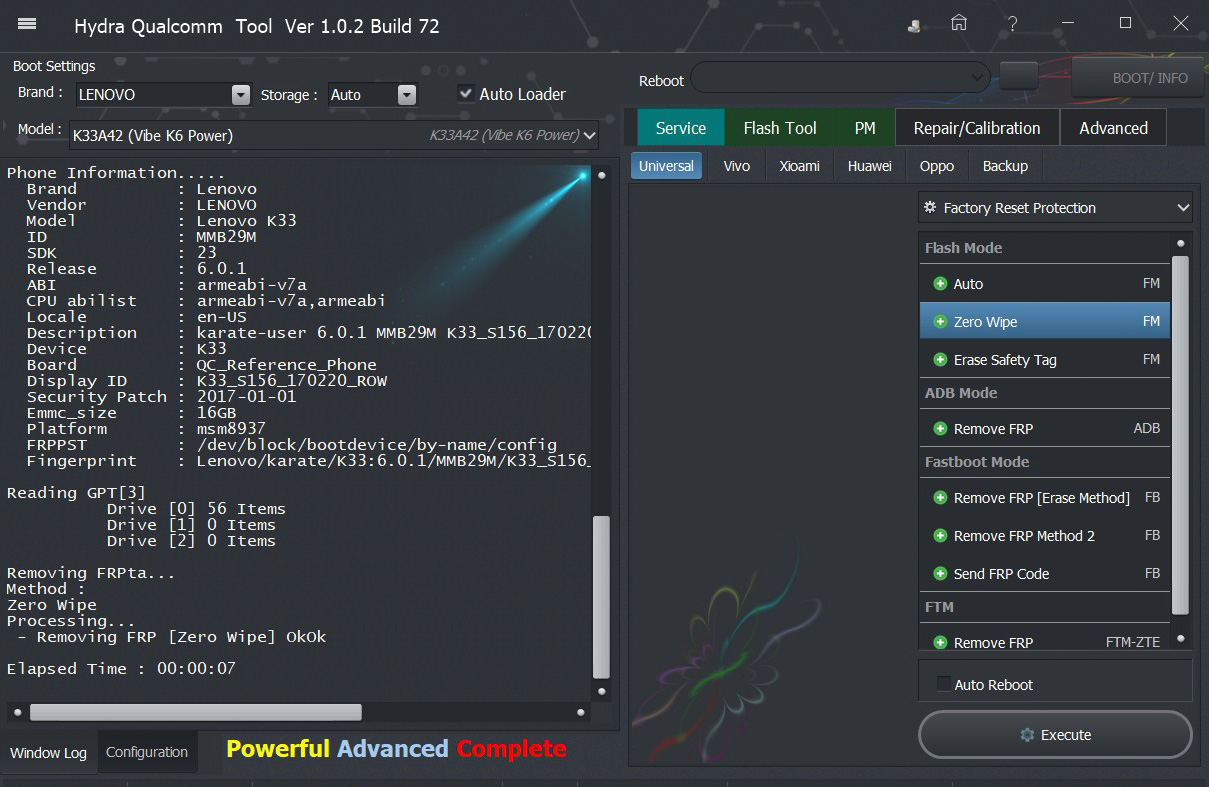Click the log horizontal scrollbar thumb

(196, 712)
